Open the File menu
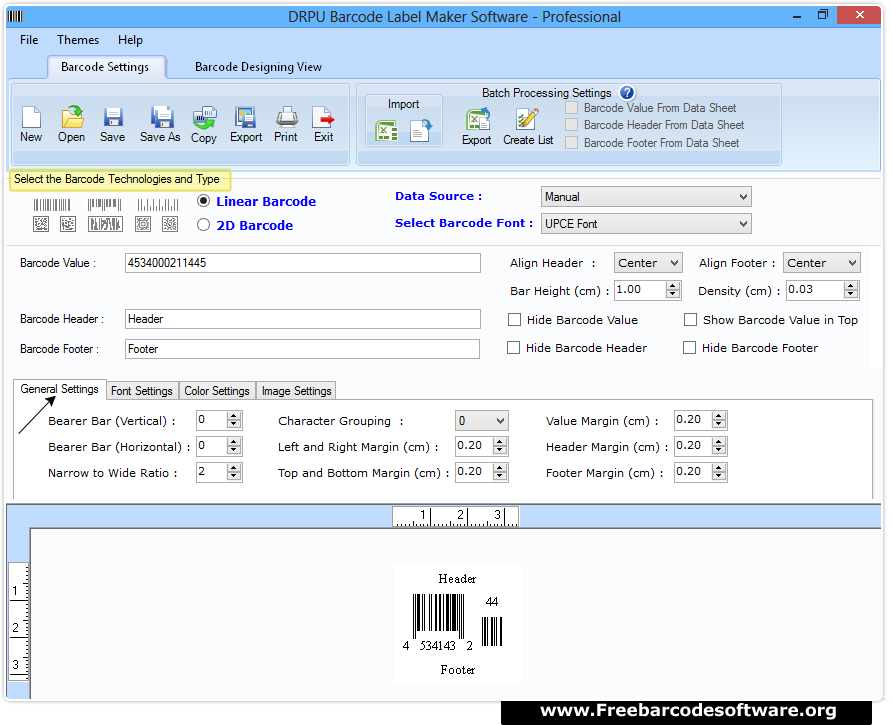The width and height of the screenshot is (892, 725). (29, 40)
